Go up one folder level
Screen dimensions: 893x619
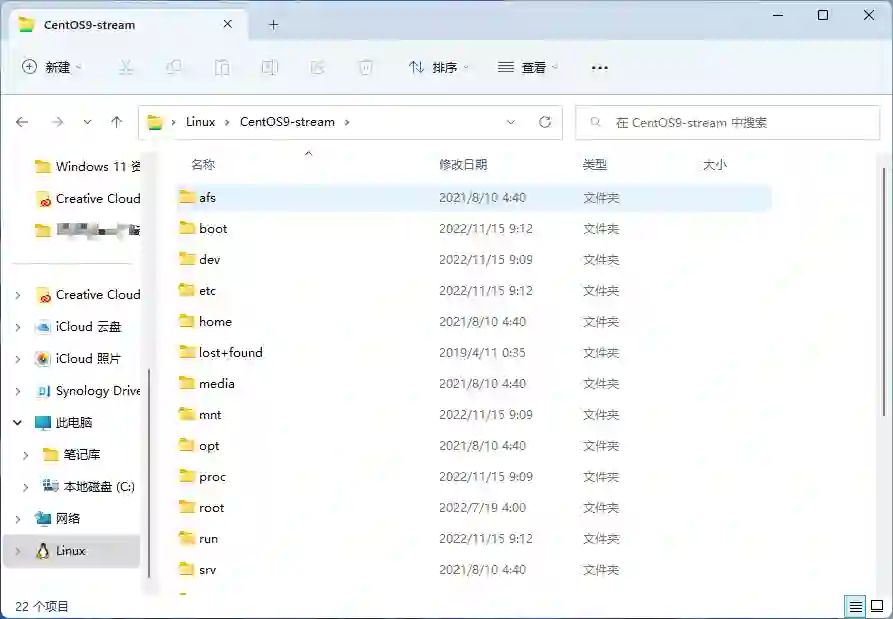pyautogui.click(x=117, y=122)
